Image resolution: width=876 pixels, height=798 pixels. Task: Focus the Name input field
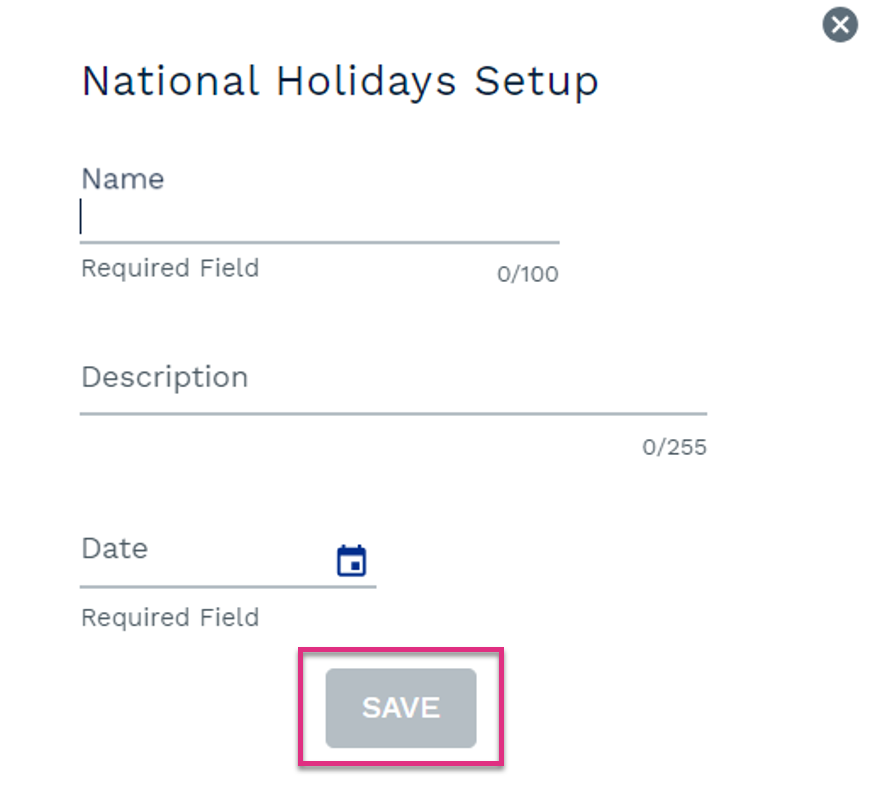click(x=320, y=218)
